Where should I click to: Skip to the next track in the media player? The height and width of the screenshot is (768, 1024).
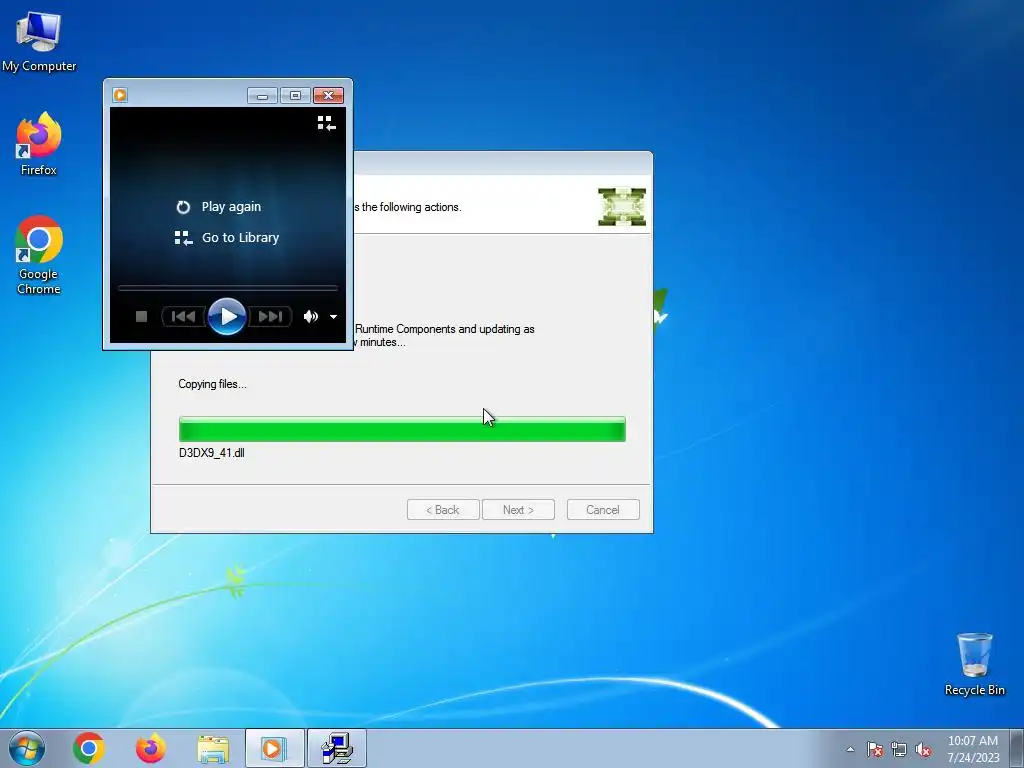click(270, 317)
